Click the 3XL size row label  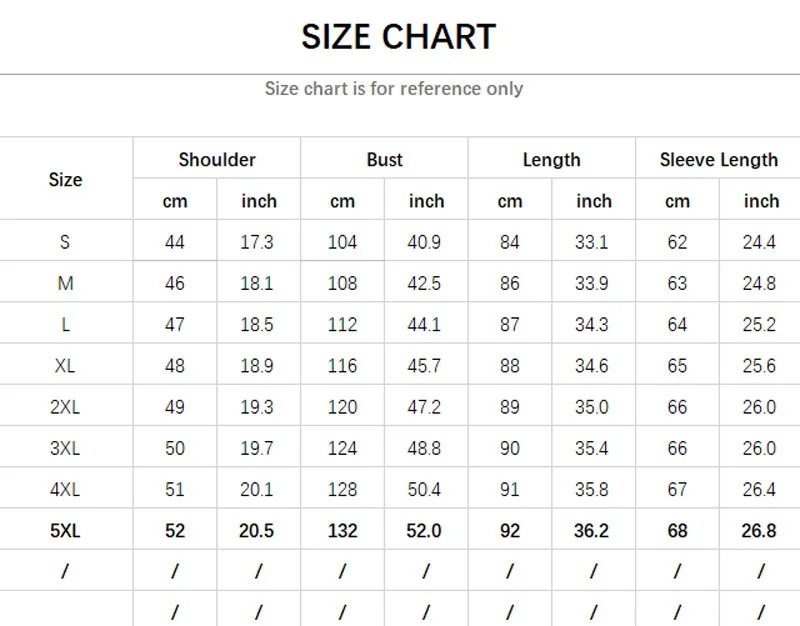65,449
